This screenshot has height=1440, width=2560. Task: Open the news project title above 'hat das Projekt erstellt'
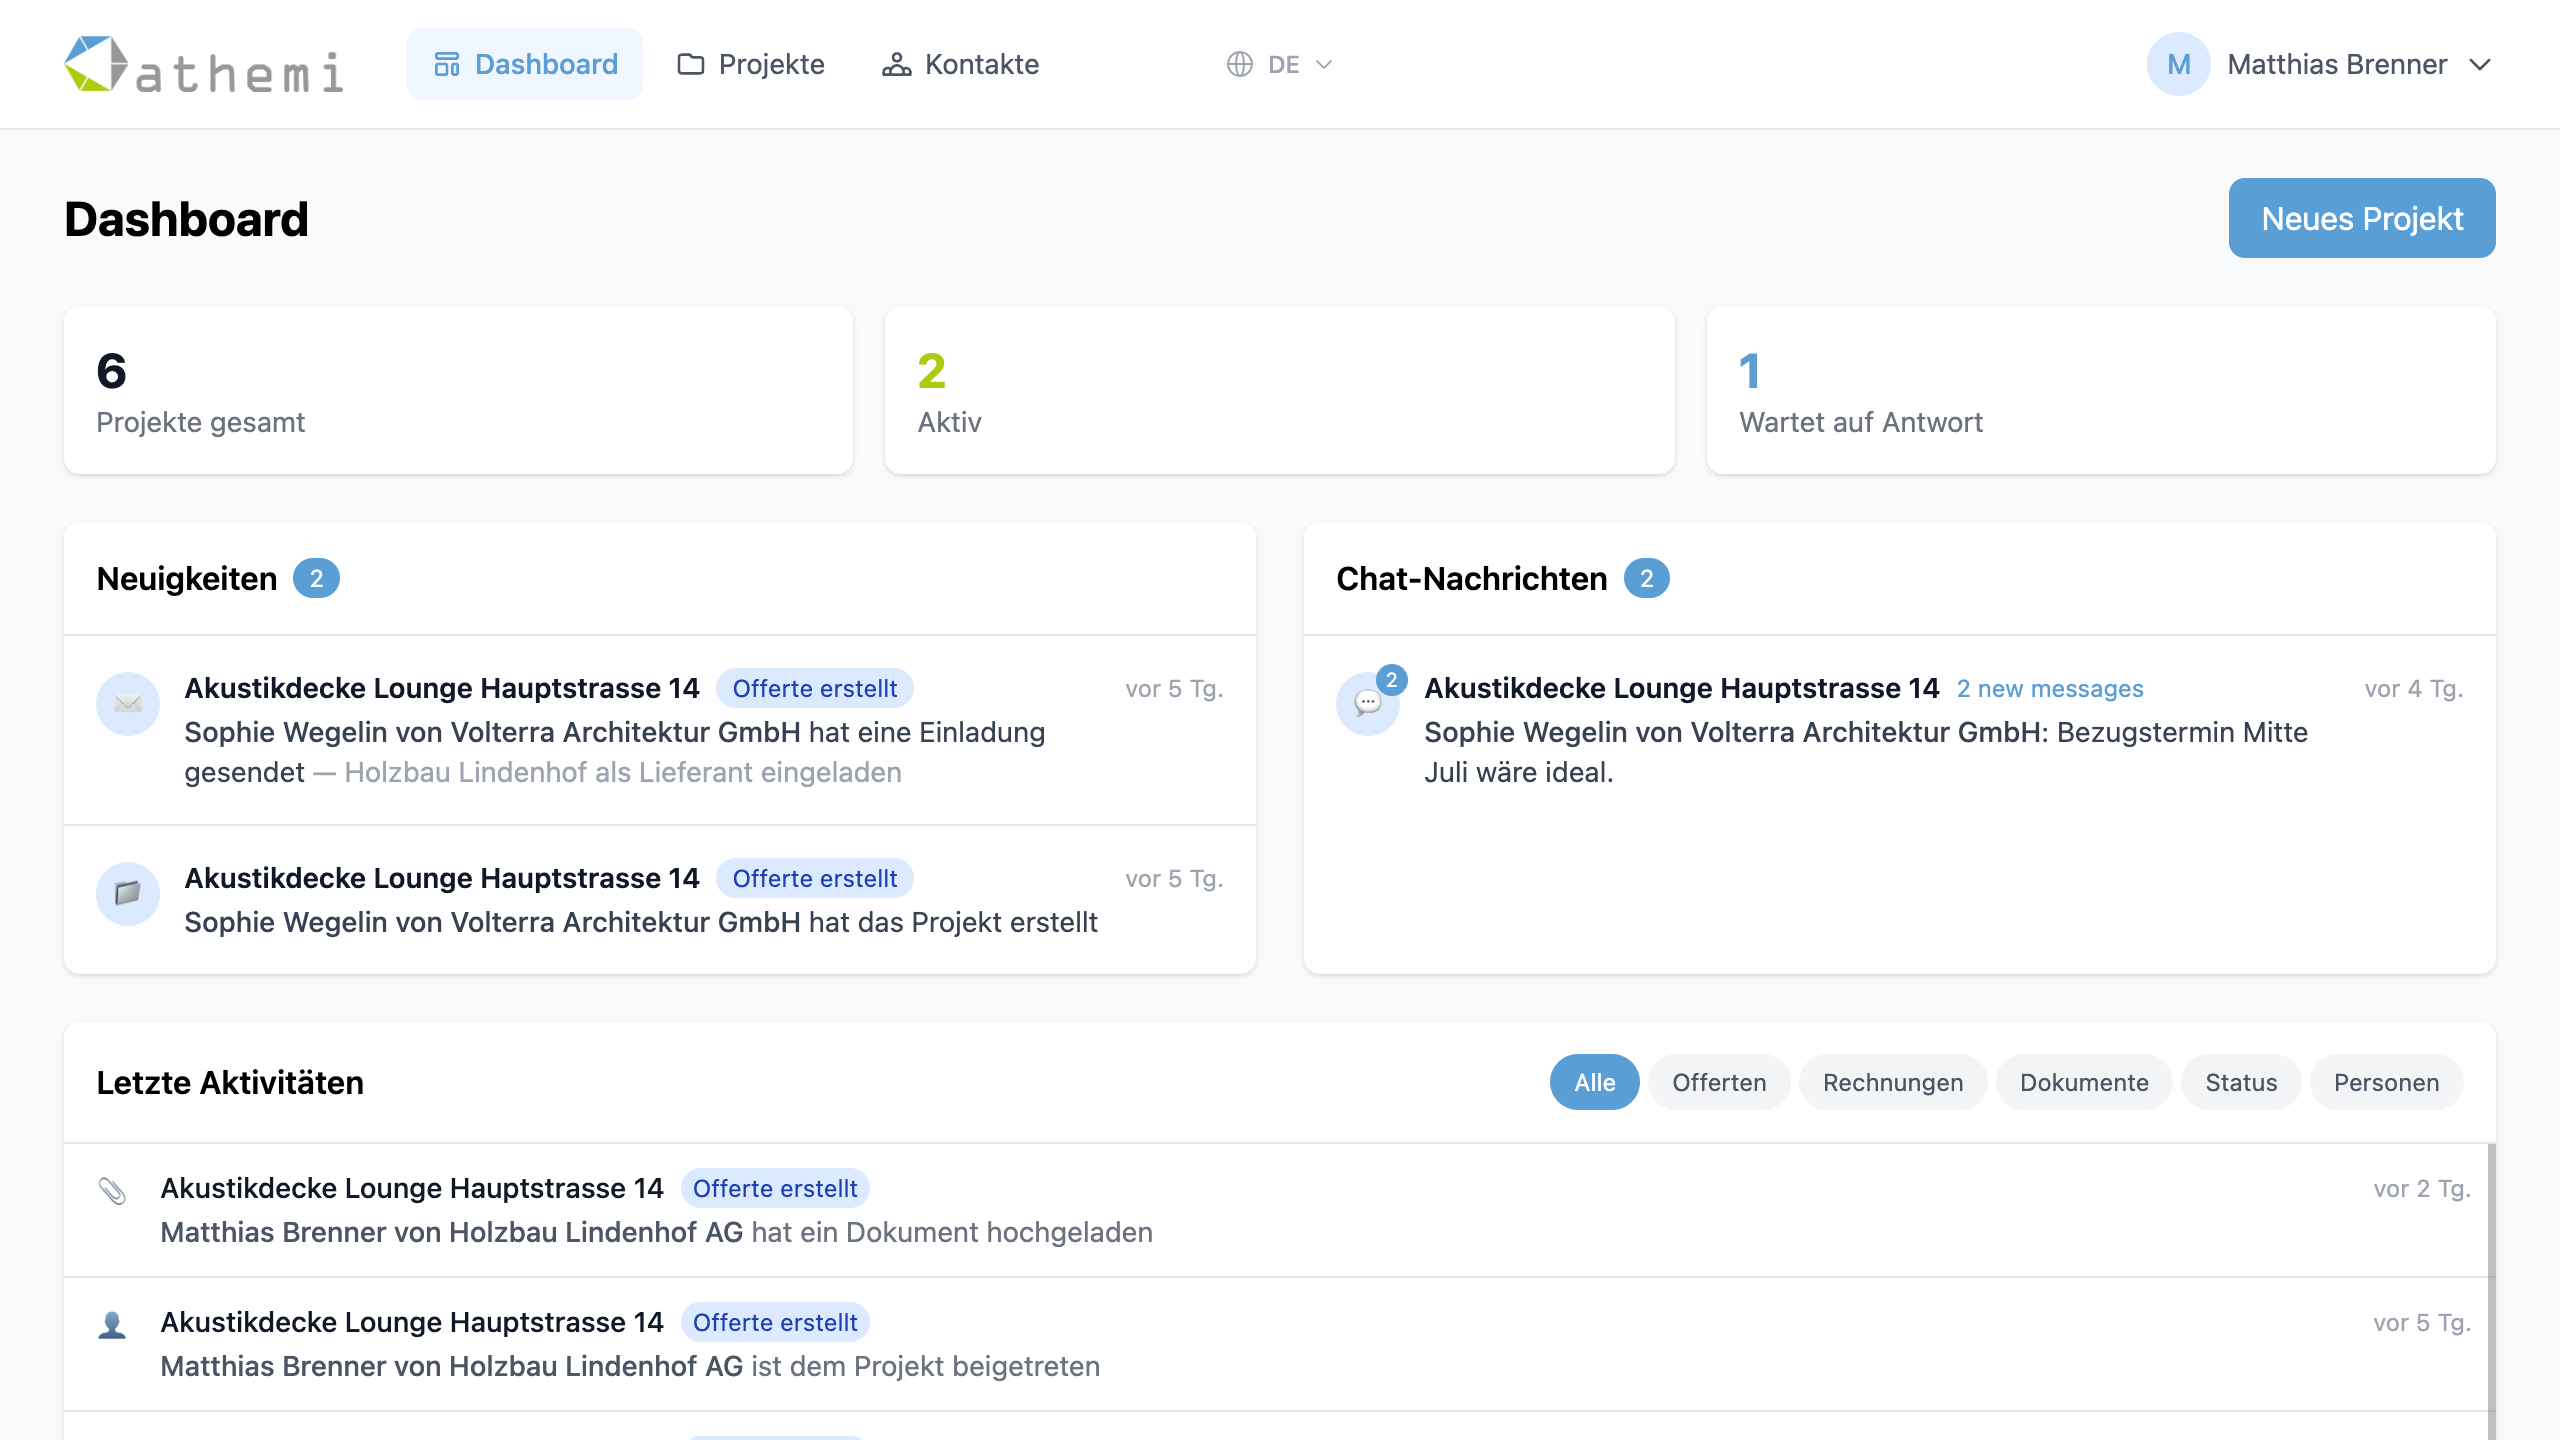click(x=442, y=878)
